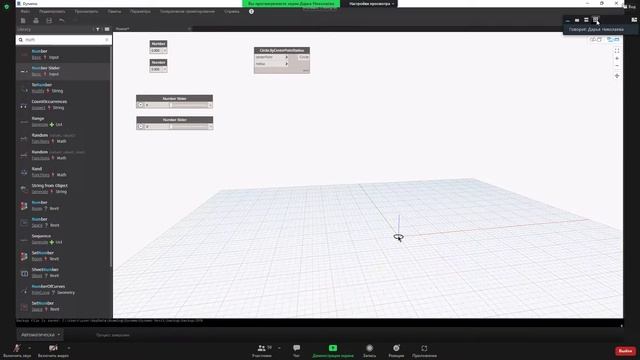Click the info icon beside the Справка menu
Viewport: 640px width, 360px height.
pyautogui.click(x=251, y=11)
